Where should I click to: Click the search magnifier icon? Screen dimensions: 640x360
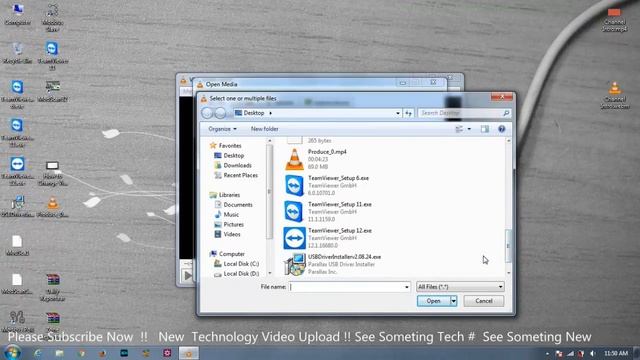pyautogui.click(x=506, y=113)
